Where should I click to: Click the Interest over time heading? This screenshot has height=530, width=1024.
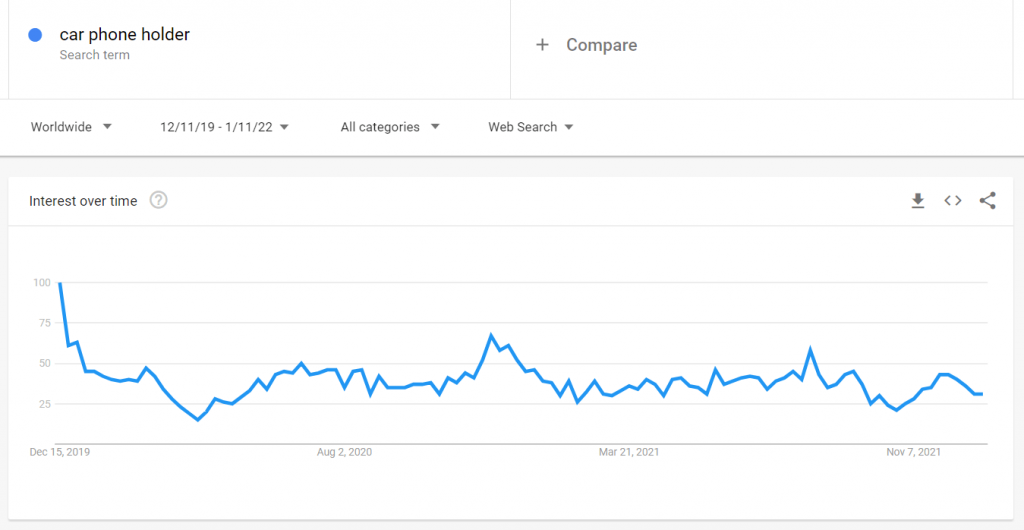pyautogui.click(x=83, y=201)
